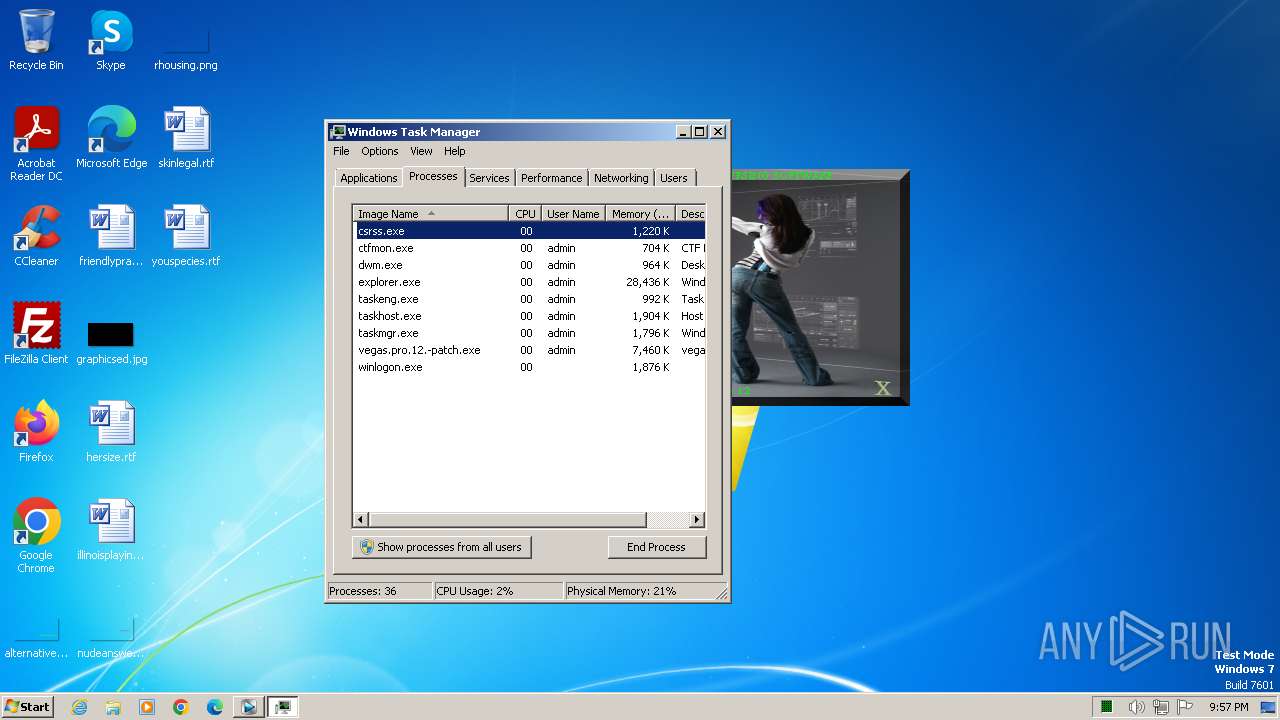Screen dimensions: 1280x720
Task: Open Firefox desktop shortcut
Action: tap(36, 432)
